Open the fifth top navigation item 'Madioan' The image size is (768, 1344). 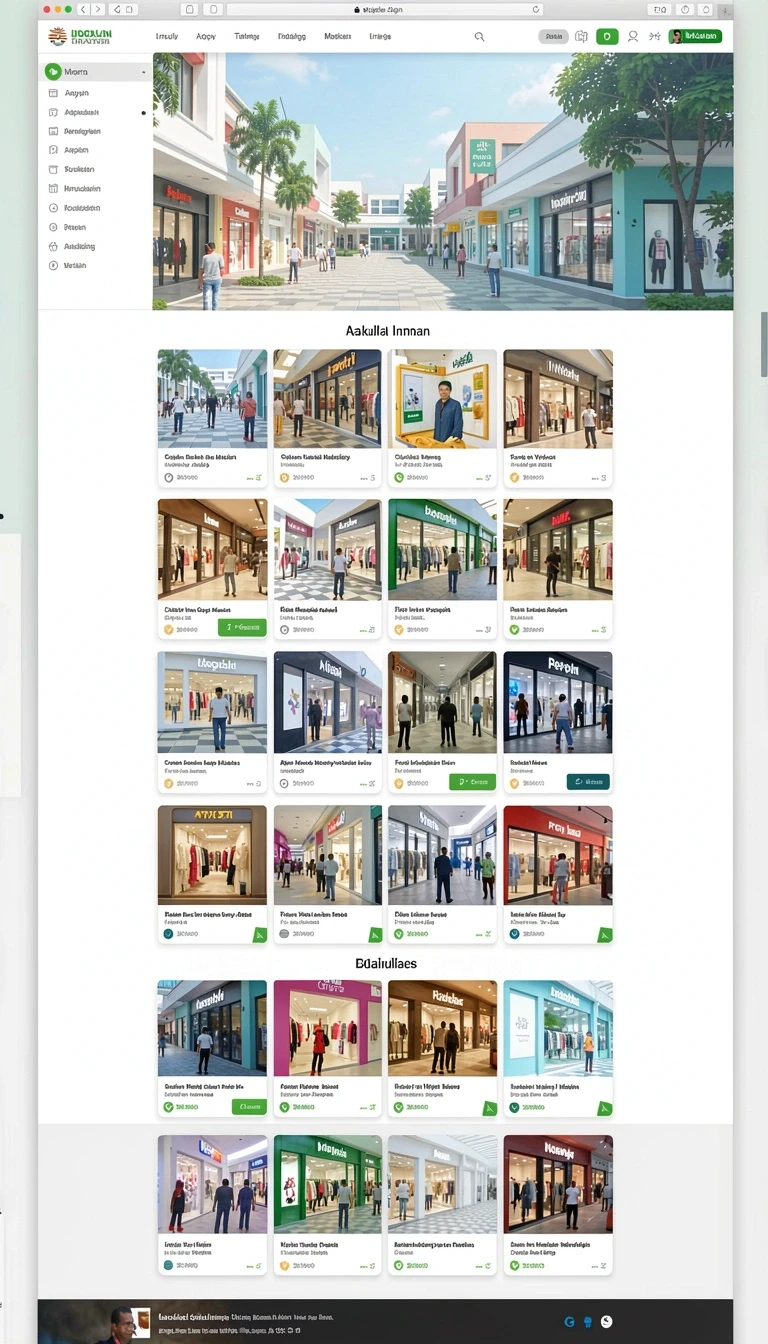[338, 36]
